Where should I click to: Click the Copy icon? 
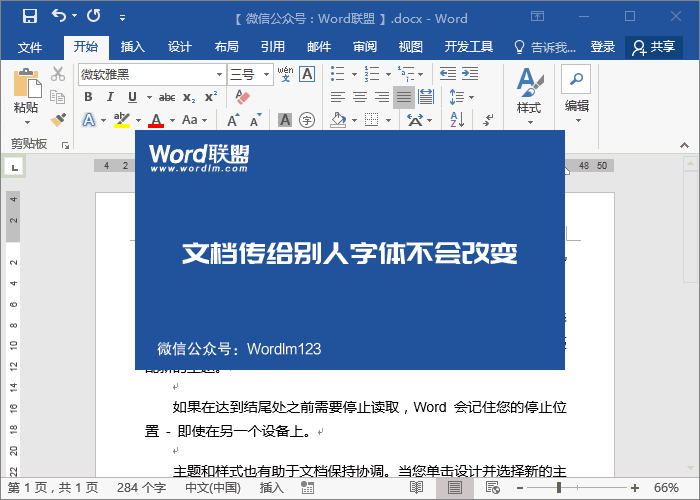point(58,96)
